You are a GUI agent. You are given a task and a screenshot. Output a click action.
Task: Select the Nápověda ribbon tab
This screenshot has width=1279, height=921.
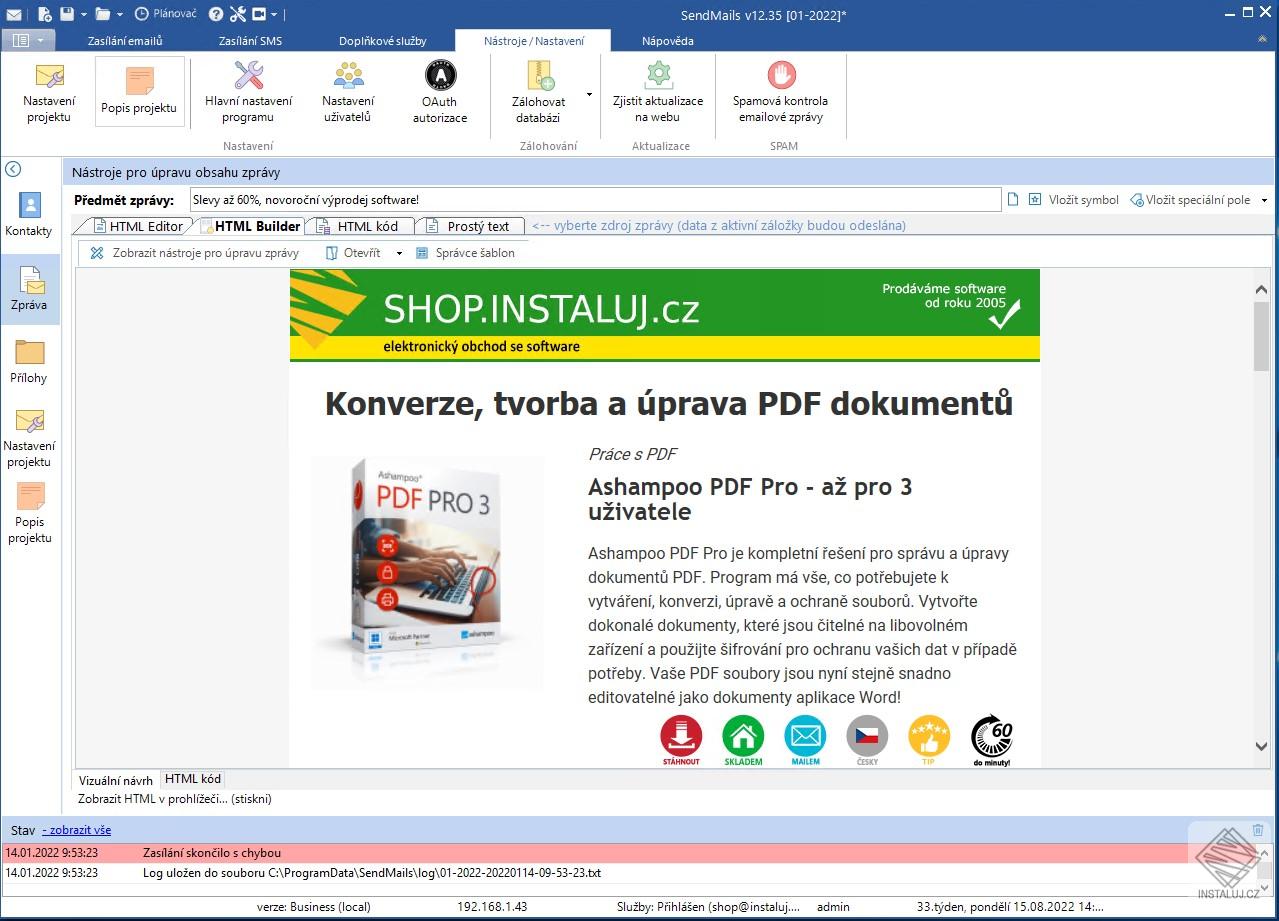[x=668, y=41]
